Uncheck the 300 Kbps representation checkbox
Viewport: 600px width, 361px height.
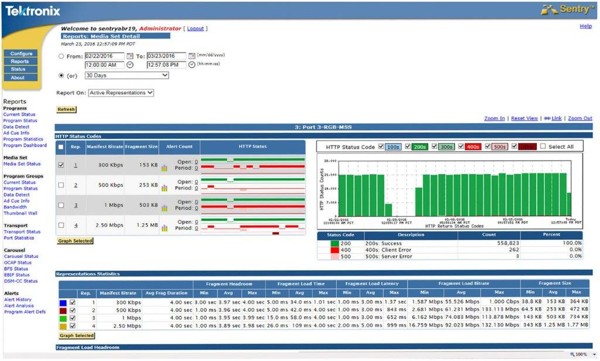point(61,165)
